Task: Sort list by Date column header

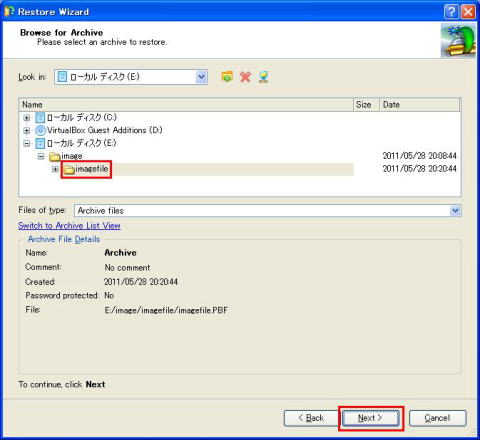Action: click(420, 105)
